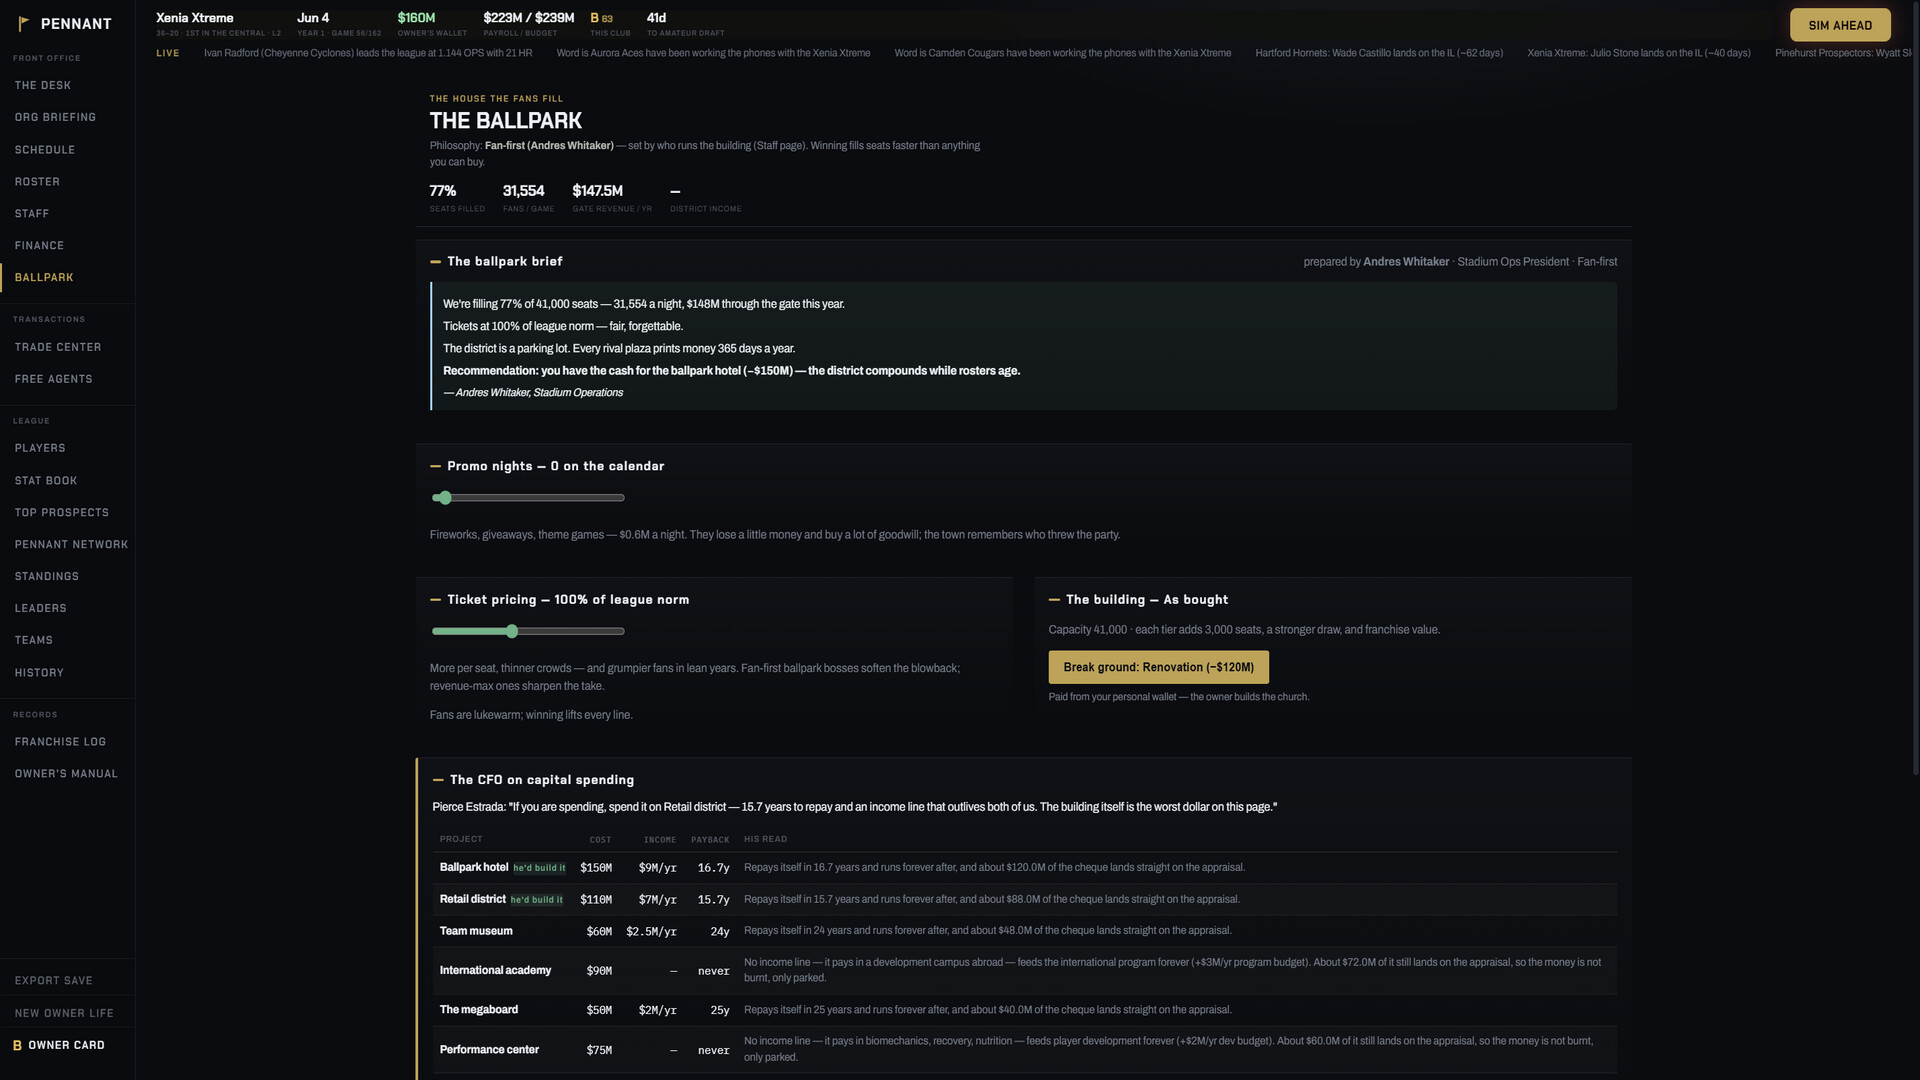Viewport: 1920px width, 1080px height.
Task: Click the Pennant flag logo icon
Action: pyautogui.click(x=23, y=24)
